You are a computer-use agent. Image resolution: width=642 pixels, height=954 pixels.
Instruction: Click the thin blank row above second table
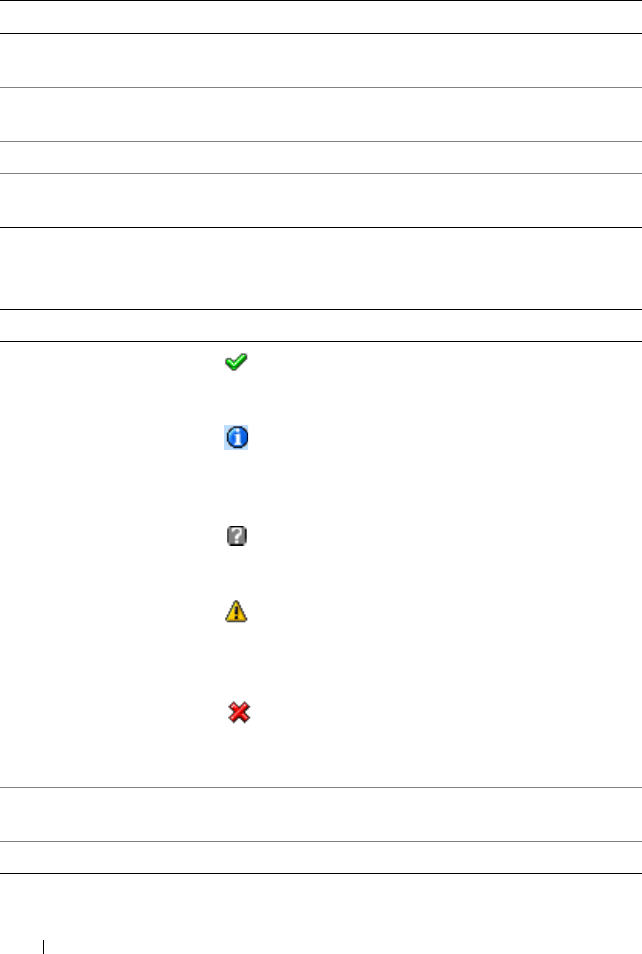[321, 158]
